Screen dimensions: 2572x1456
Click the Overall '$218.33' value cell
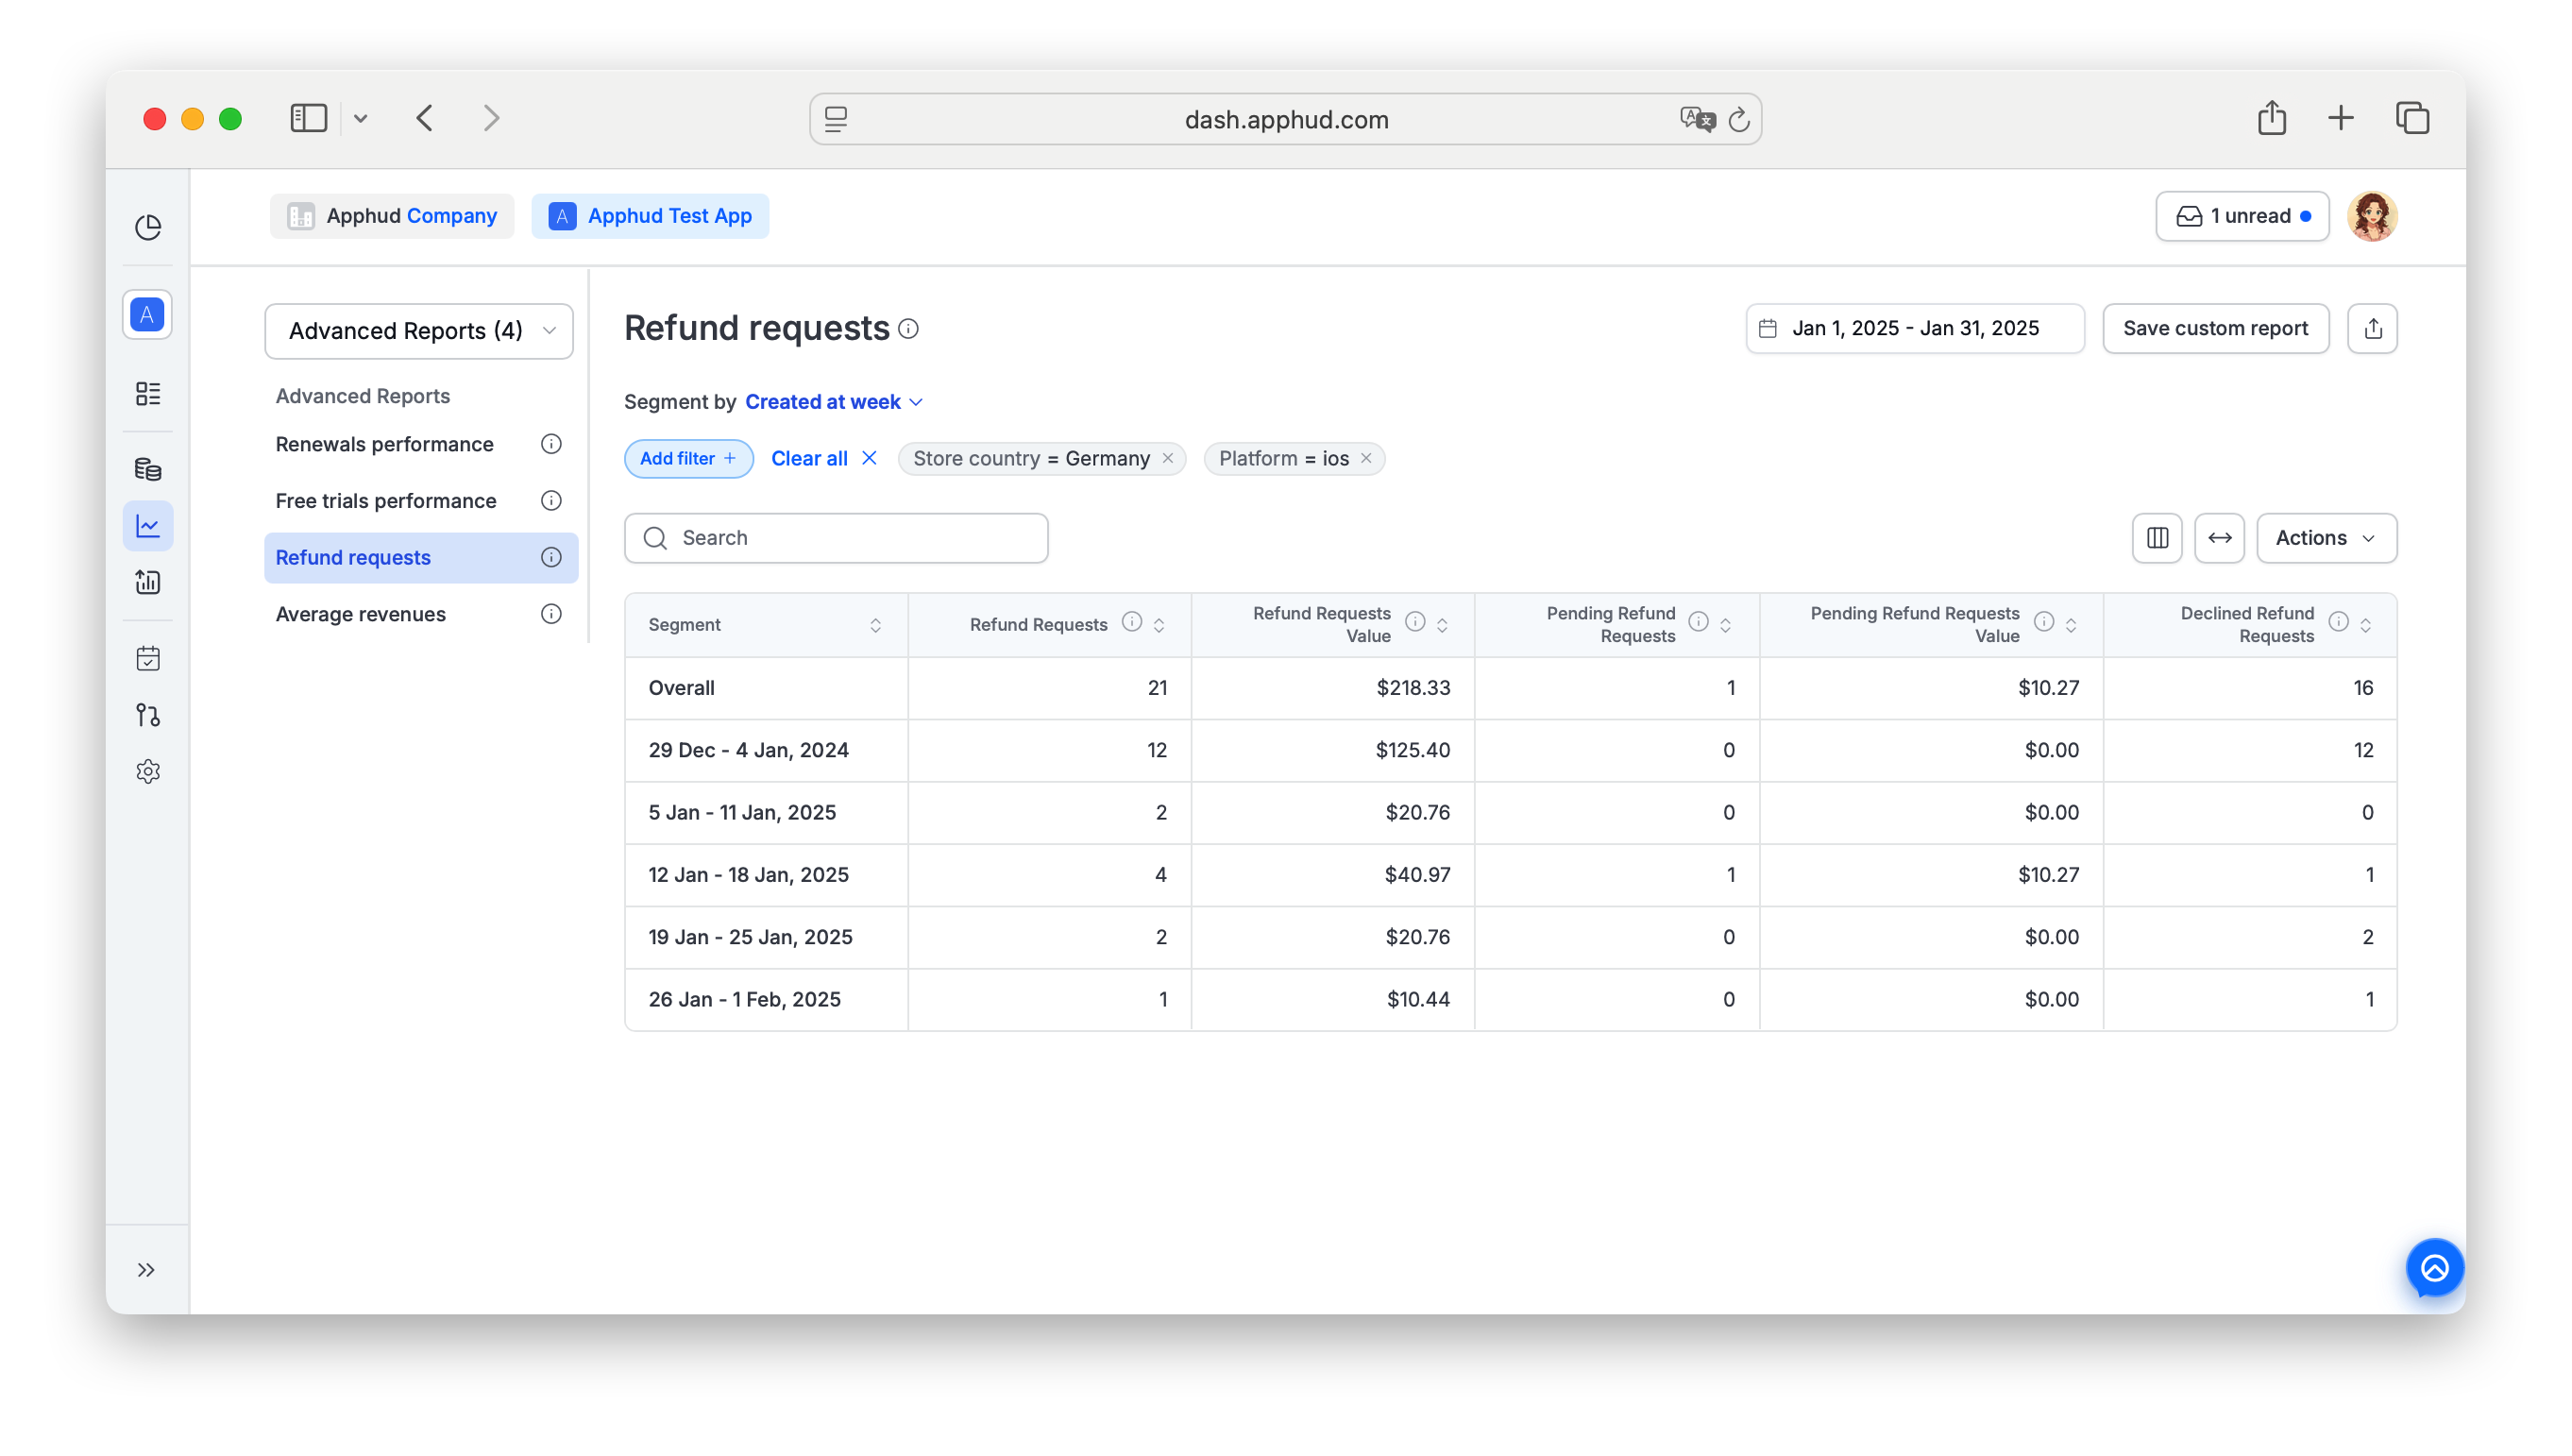click(x=1332, y=688)
